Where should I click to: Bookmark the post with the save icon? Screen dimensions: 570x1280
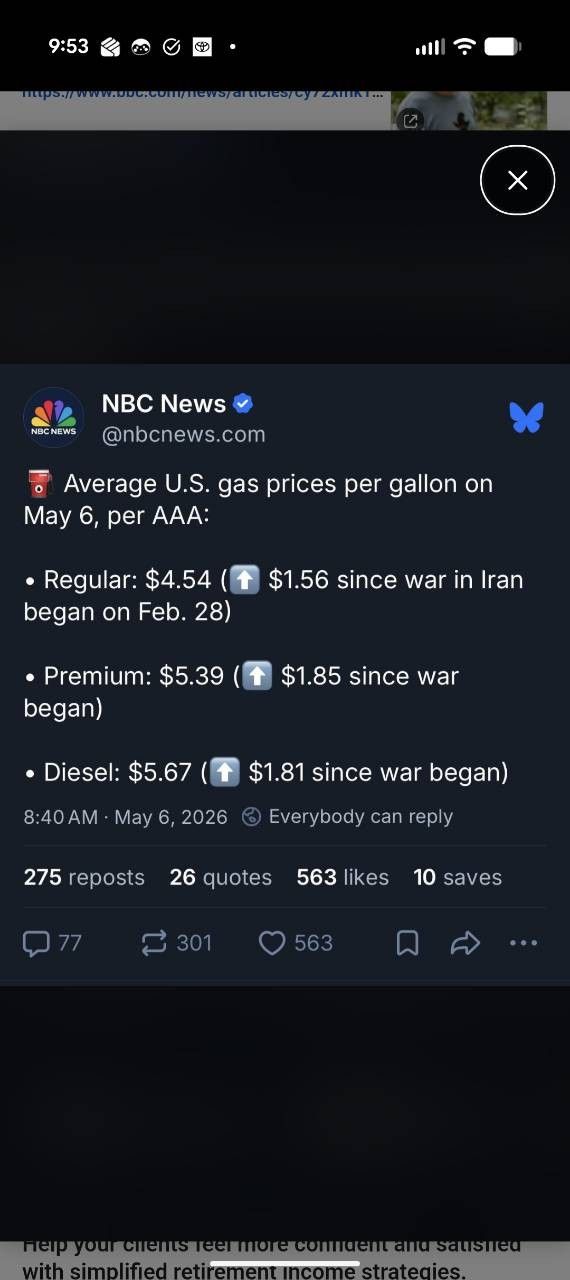pos(408,943)
